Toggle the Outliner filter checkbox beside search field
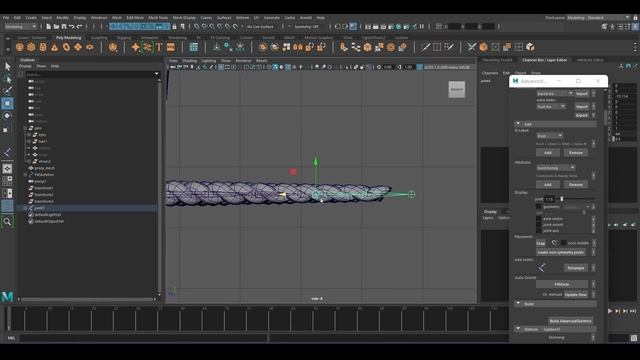 click(x=21, y=74)
